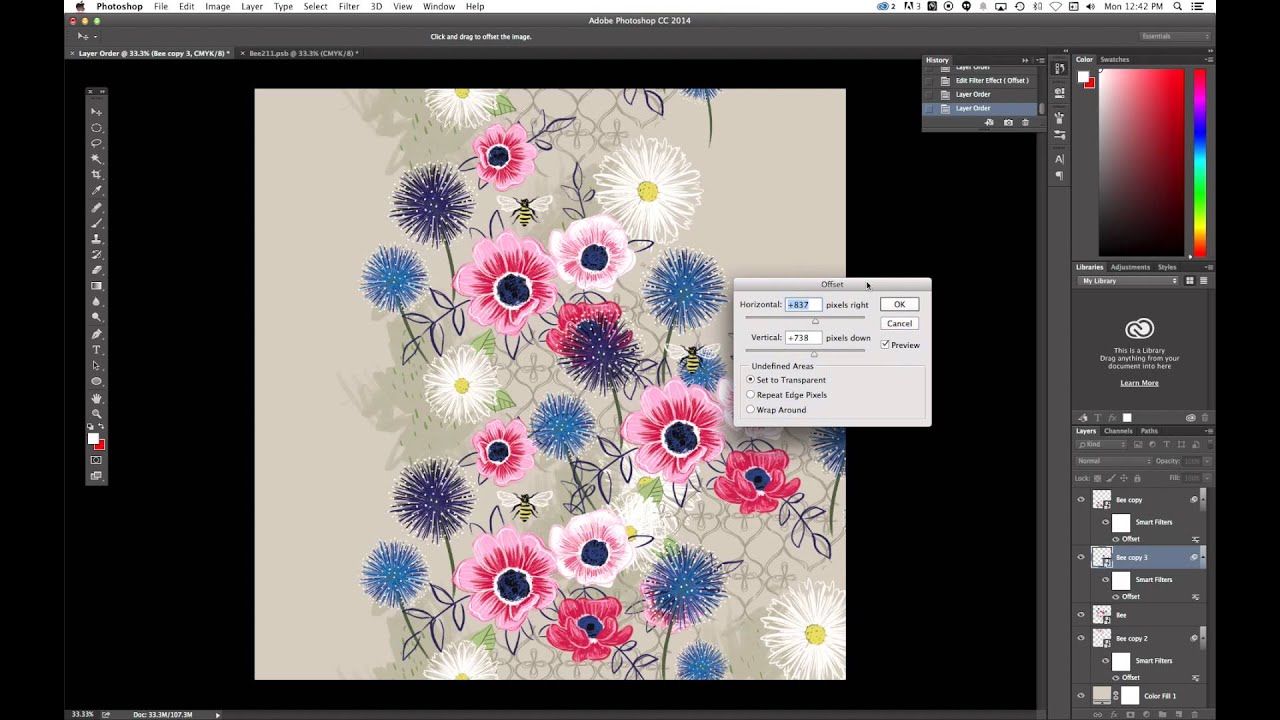1280x720 pixels.
Task: Create new snapshot in History panel
Action: 1008,123
